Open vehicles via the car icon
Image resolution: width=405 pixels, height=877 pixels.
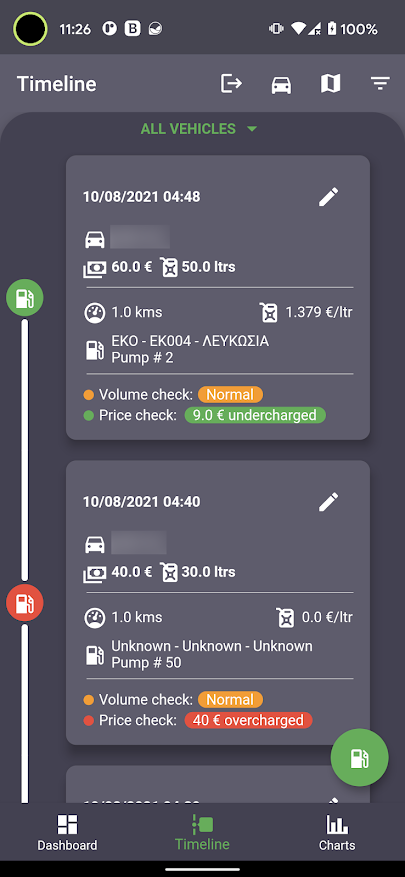click(281, 84)
